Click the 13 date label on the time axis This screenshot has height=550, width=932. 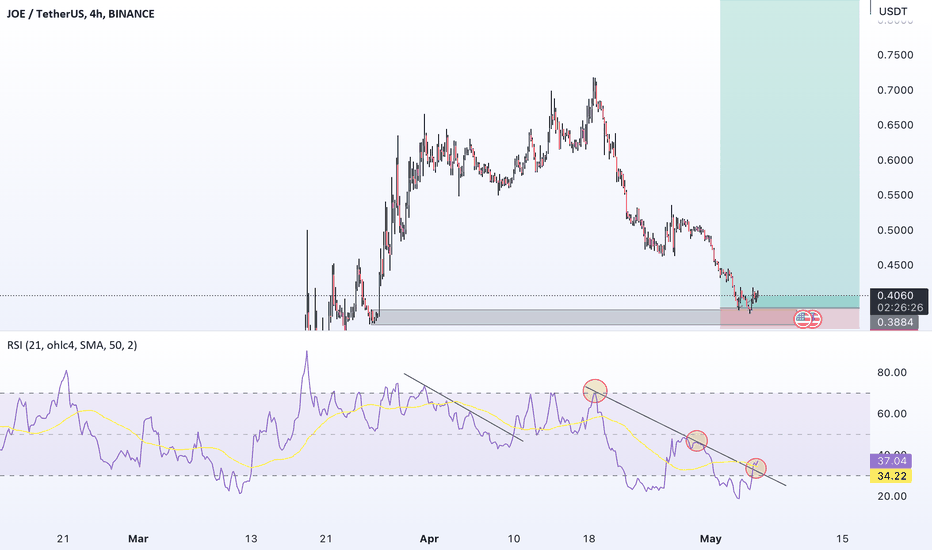click(251, 539)
